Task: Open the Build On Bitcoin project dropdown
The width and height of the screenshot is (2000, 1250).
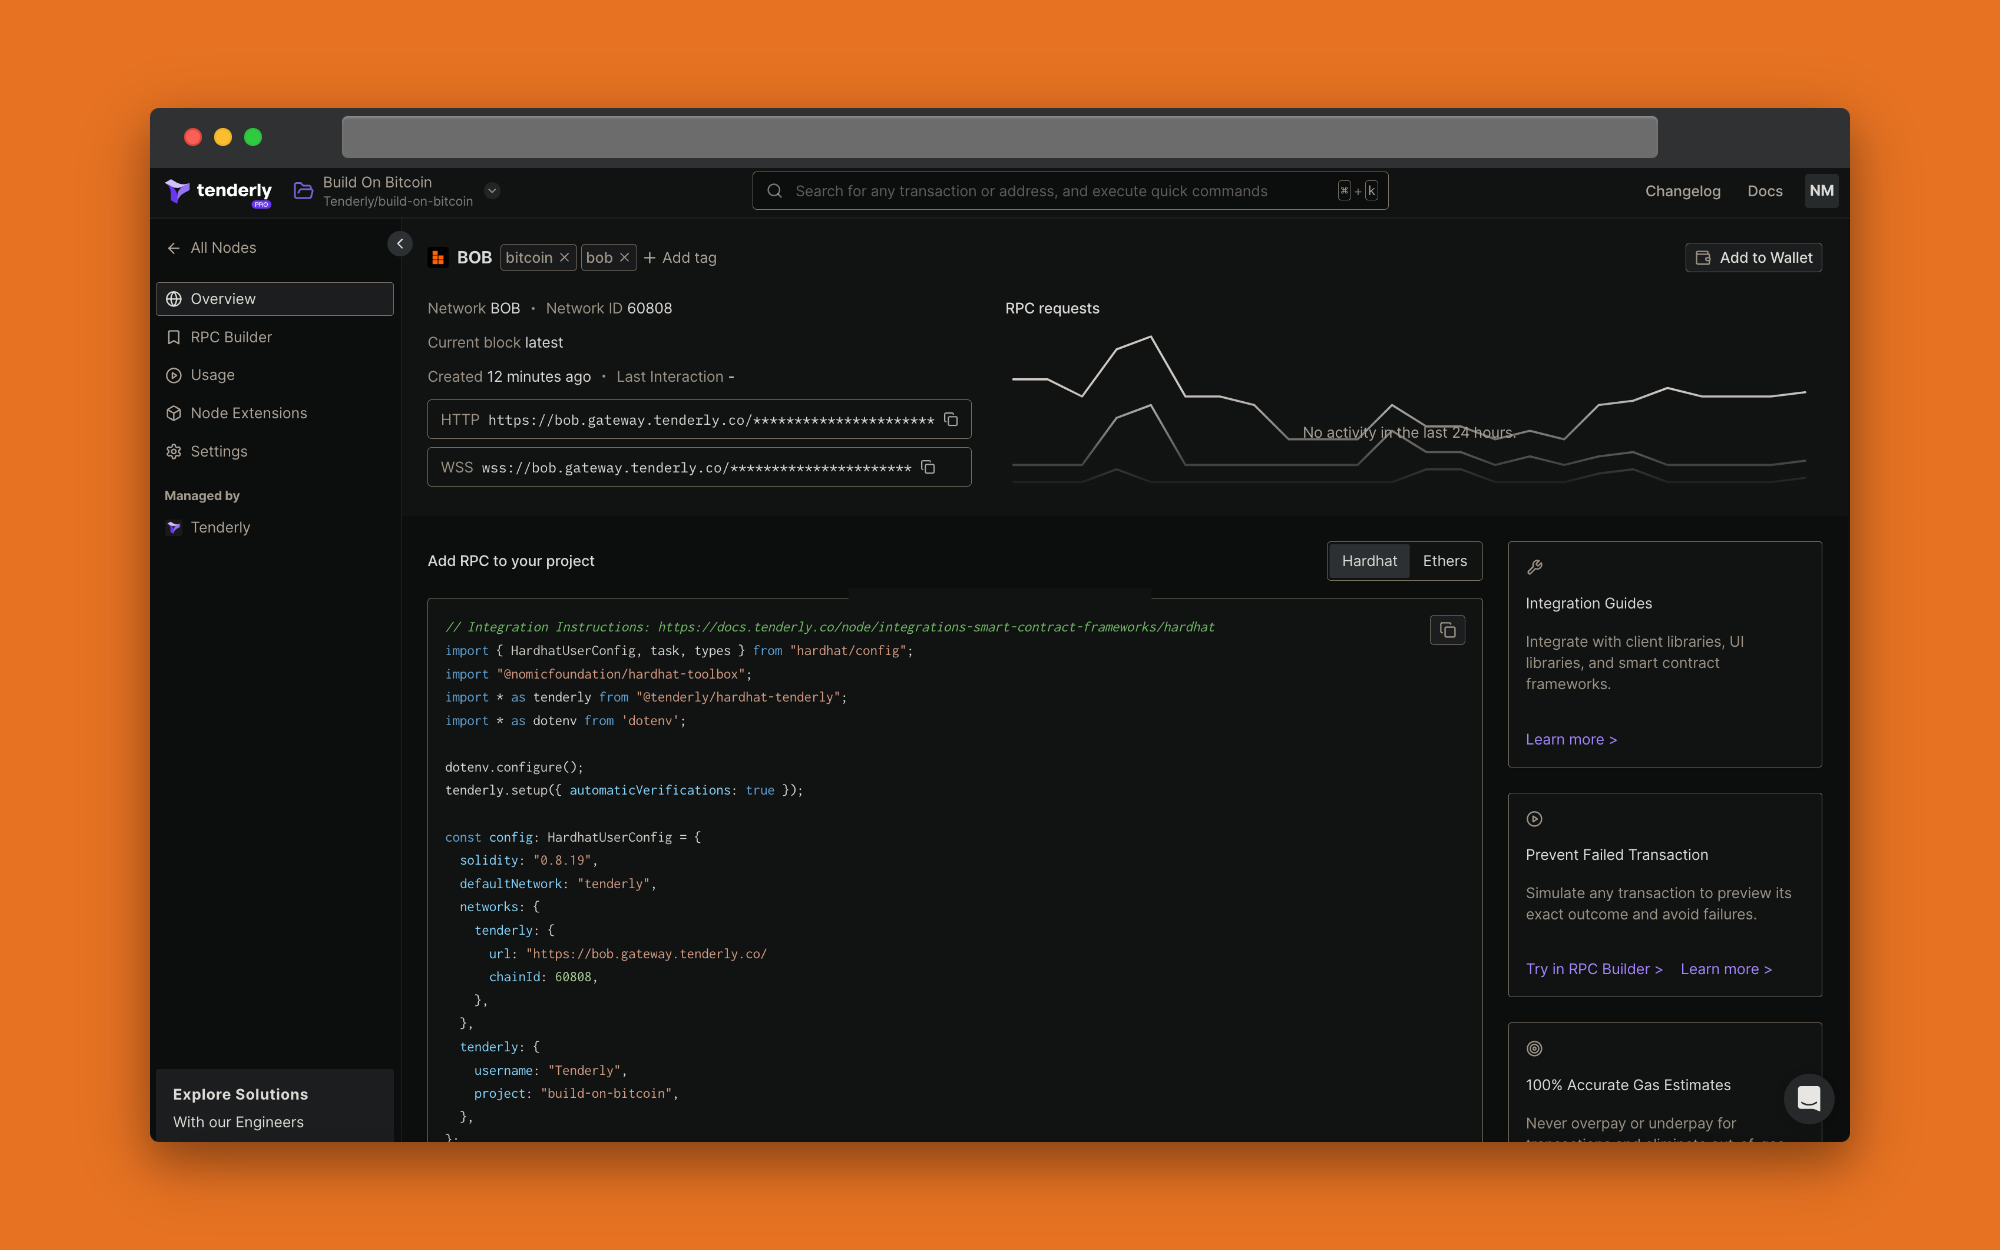Action: (x=492, y=191)
